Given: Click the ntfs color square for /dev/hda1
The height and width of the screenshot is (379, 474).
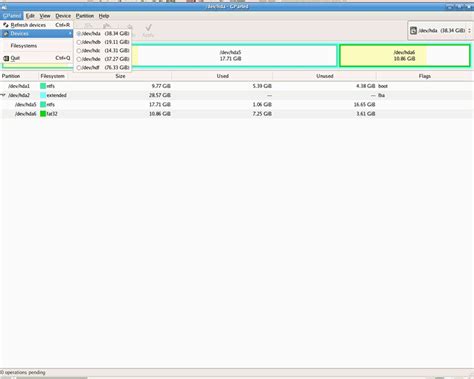Looking at the screenshot, I should tap(43, 86).
